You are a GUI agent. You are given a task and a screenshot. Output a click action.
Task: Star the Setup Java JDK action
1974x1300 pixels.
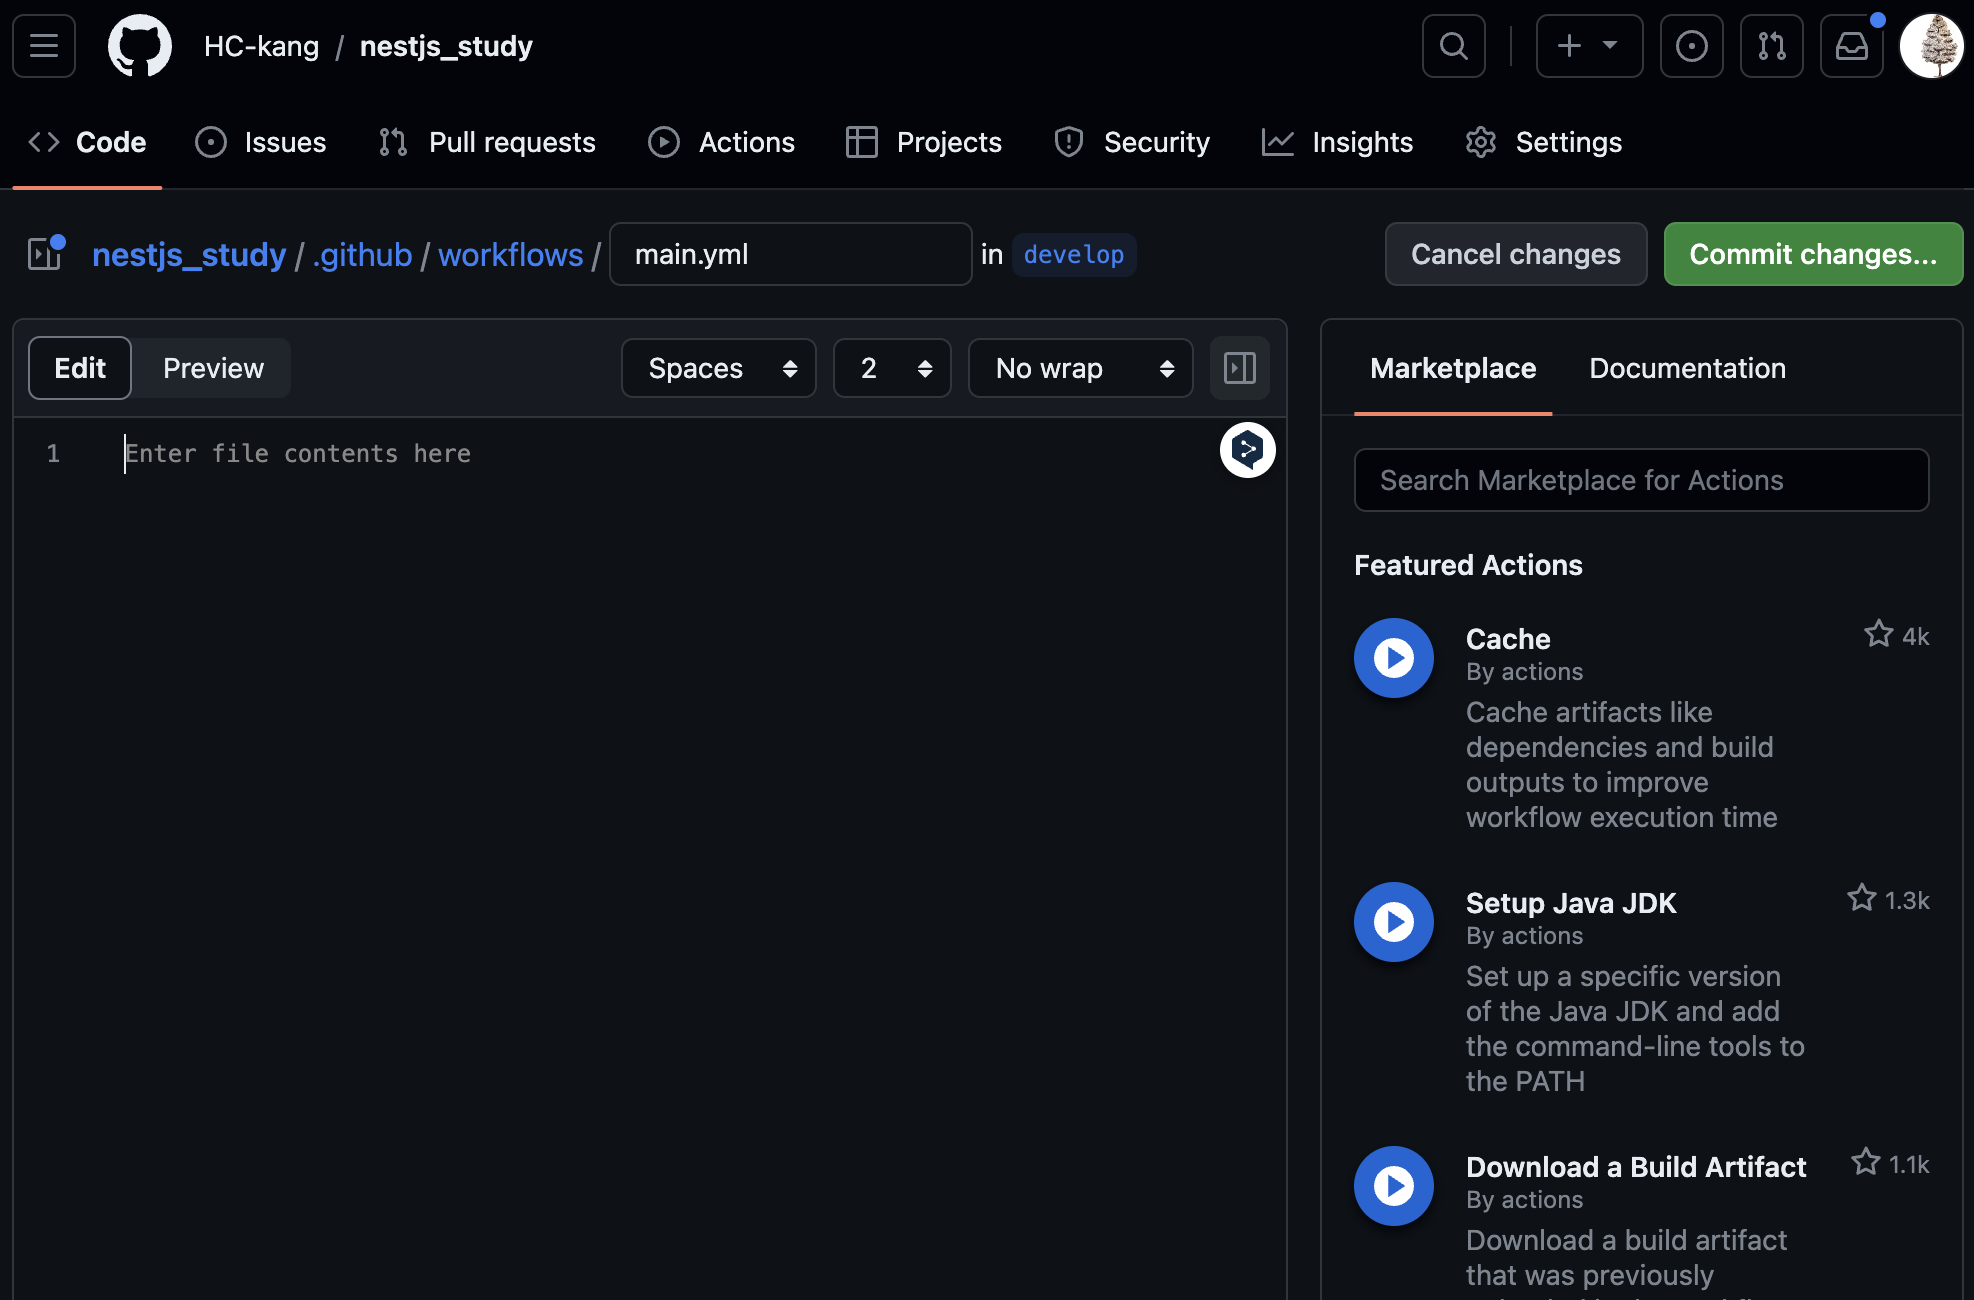[1861, 898]
